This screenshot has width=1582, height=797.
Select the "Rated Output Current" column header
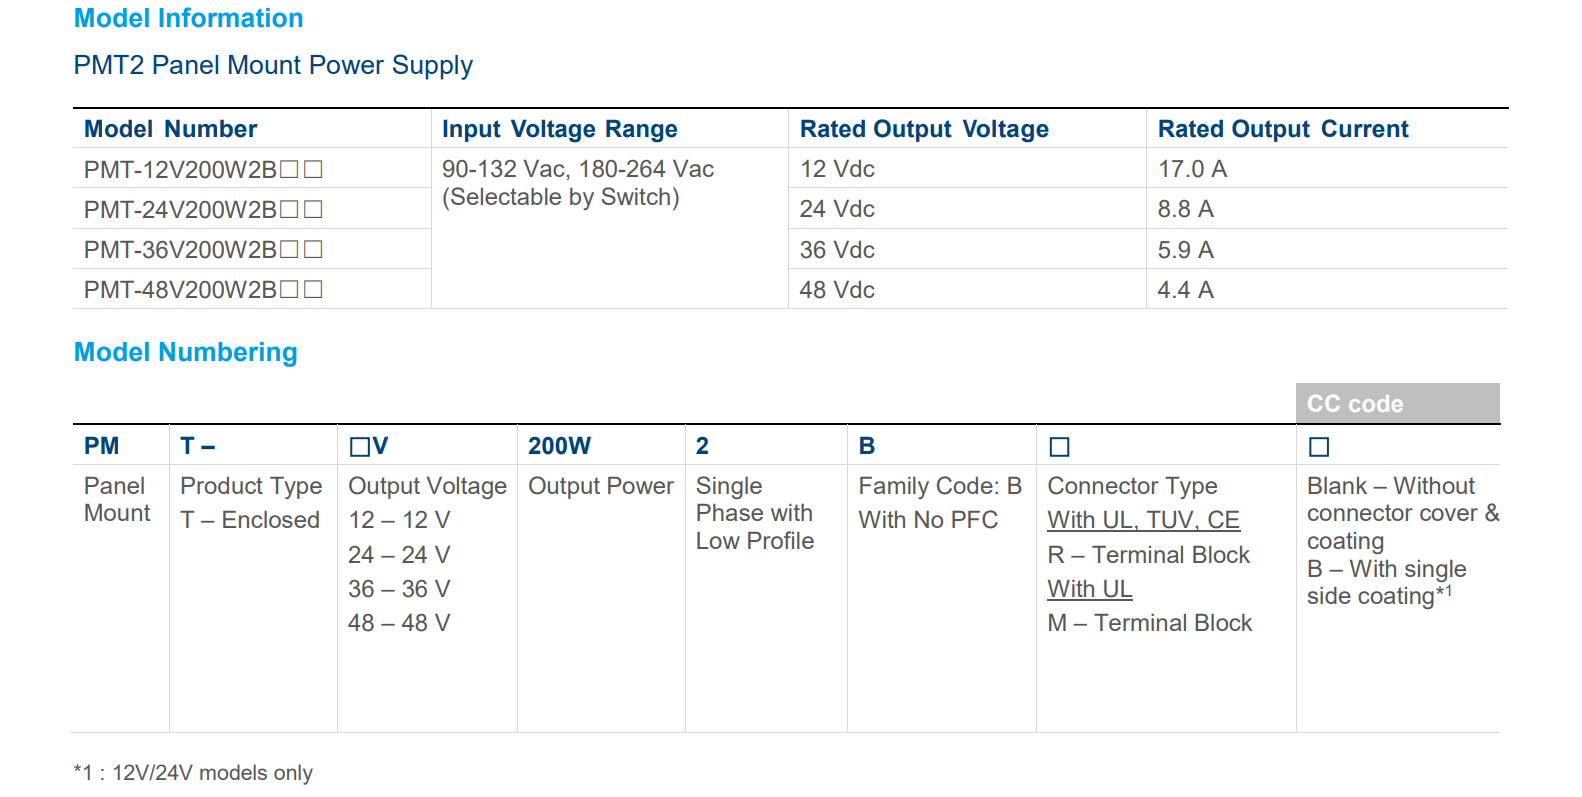tap(1282, 129)
